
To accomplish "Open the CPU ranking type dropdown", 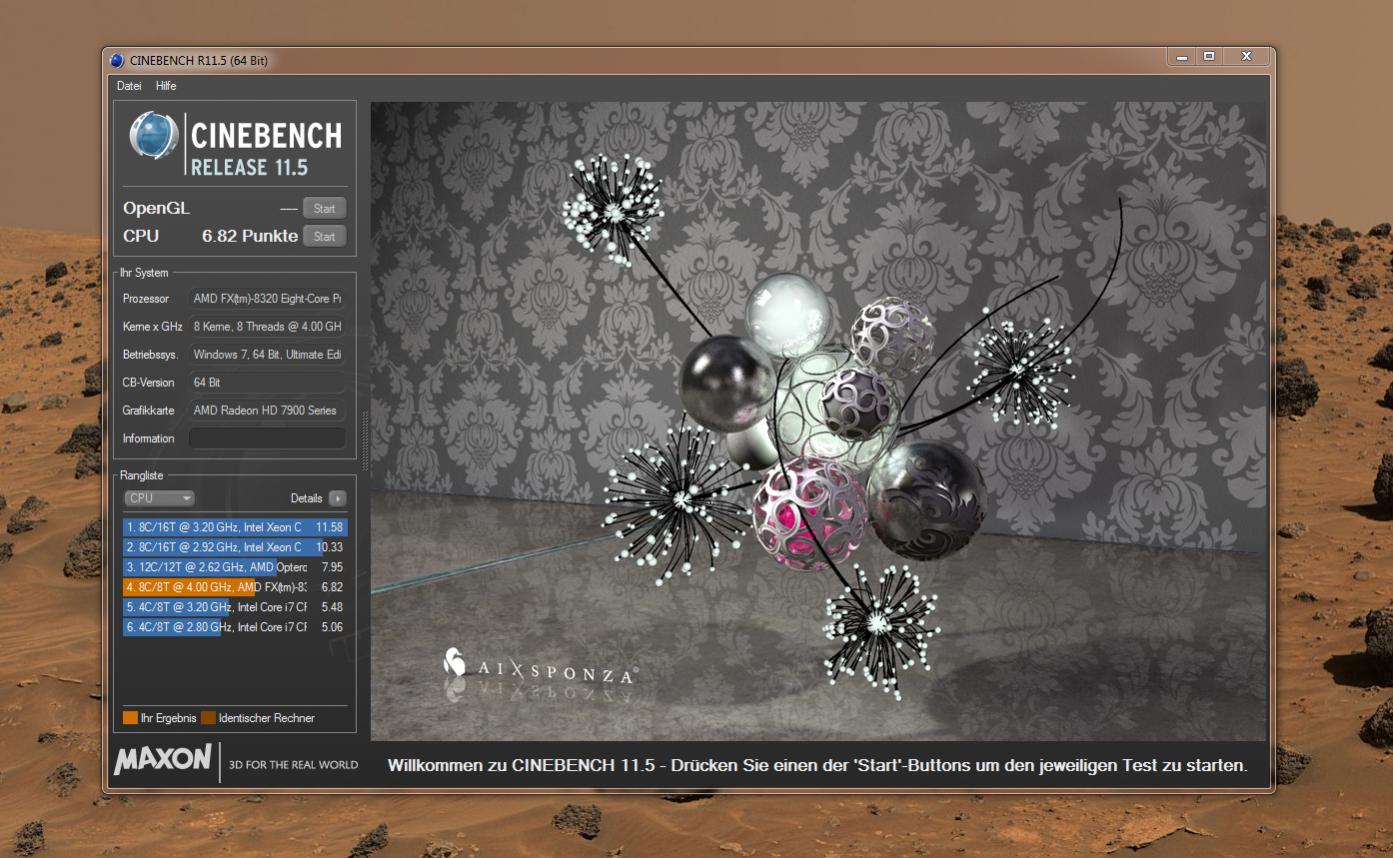I will click(159, 498).
